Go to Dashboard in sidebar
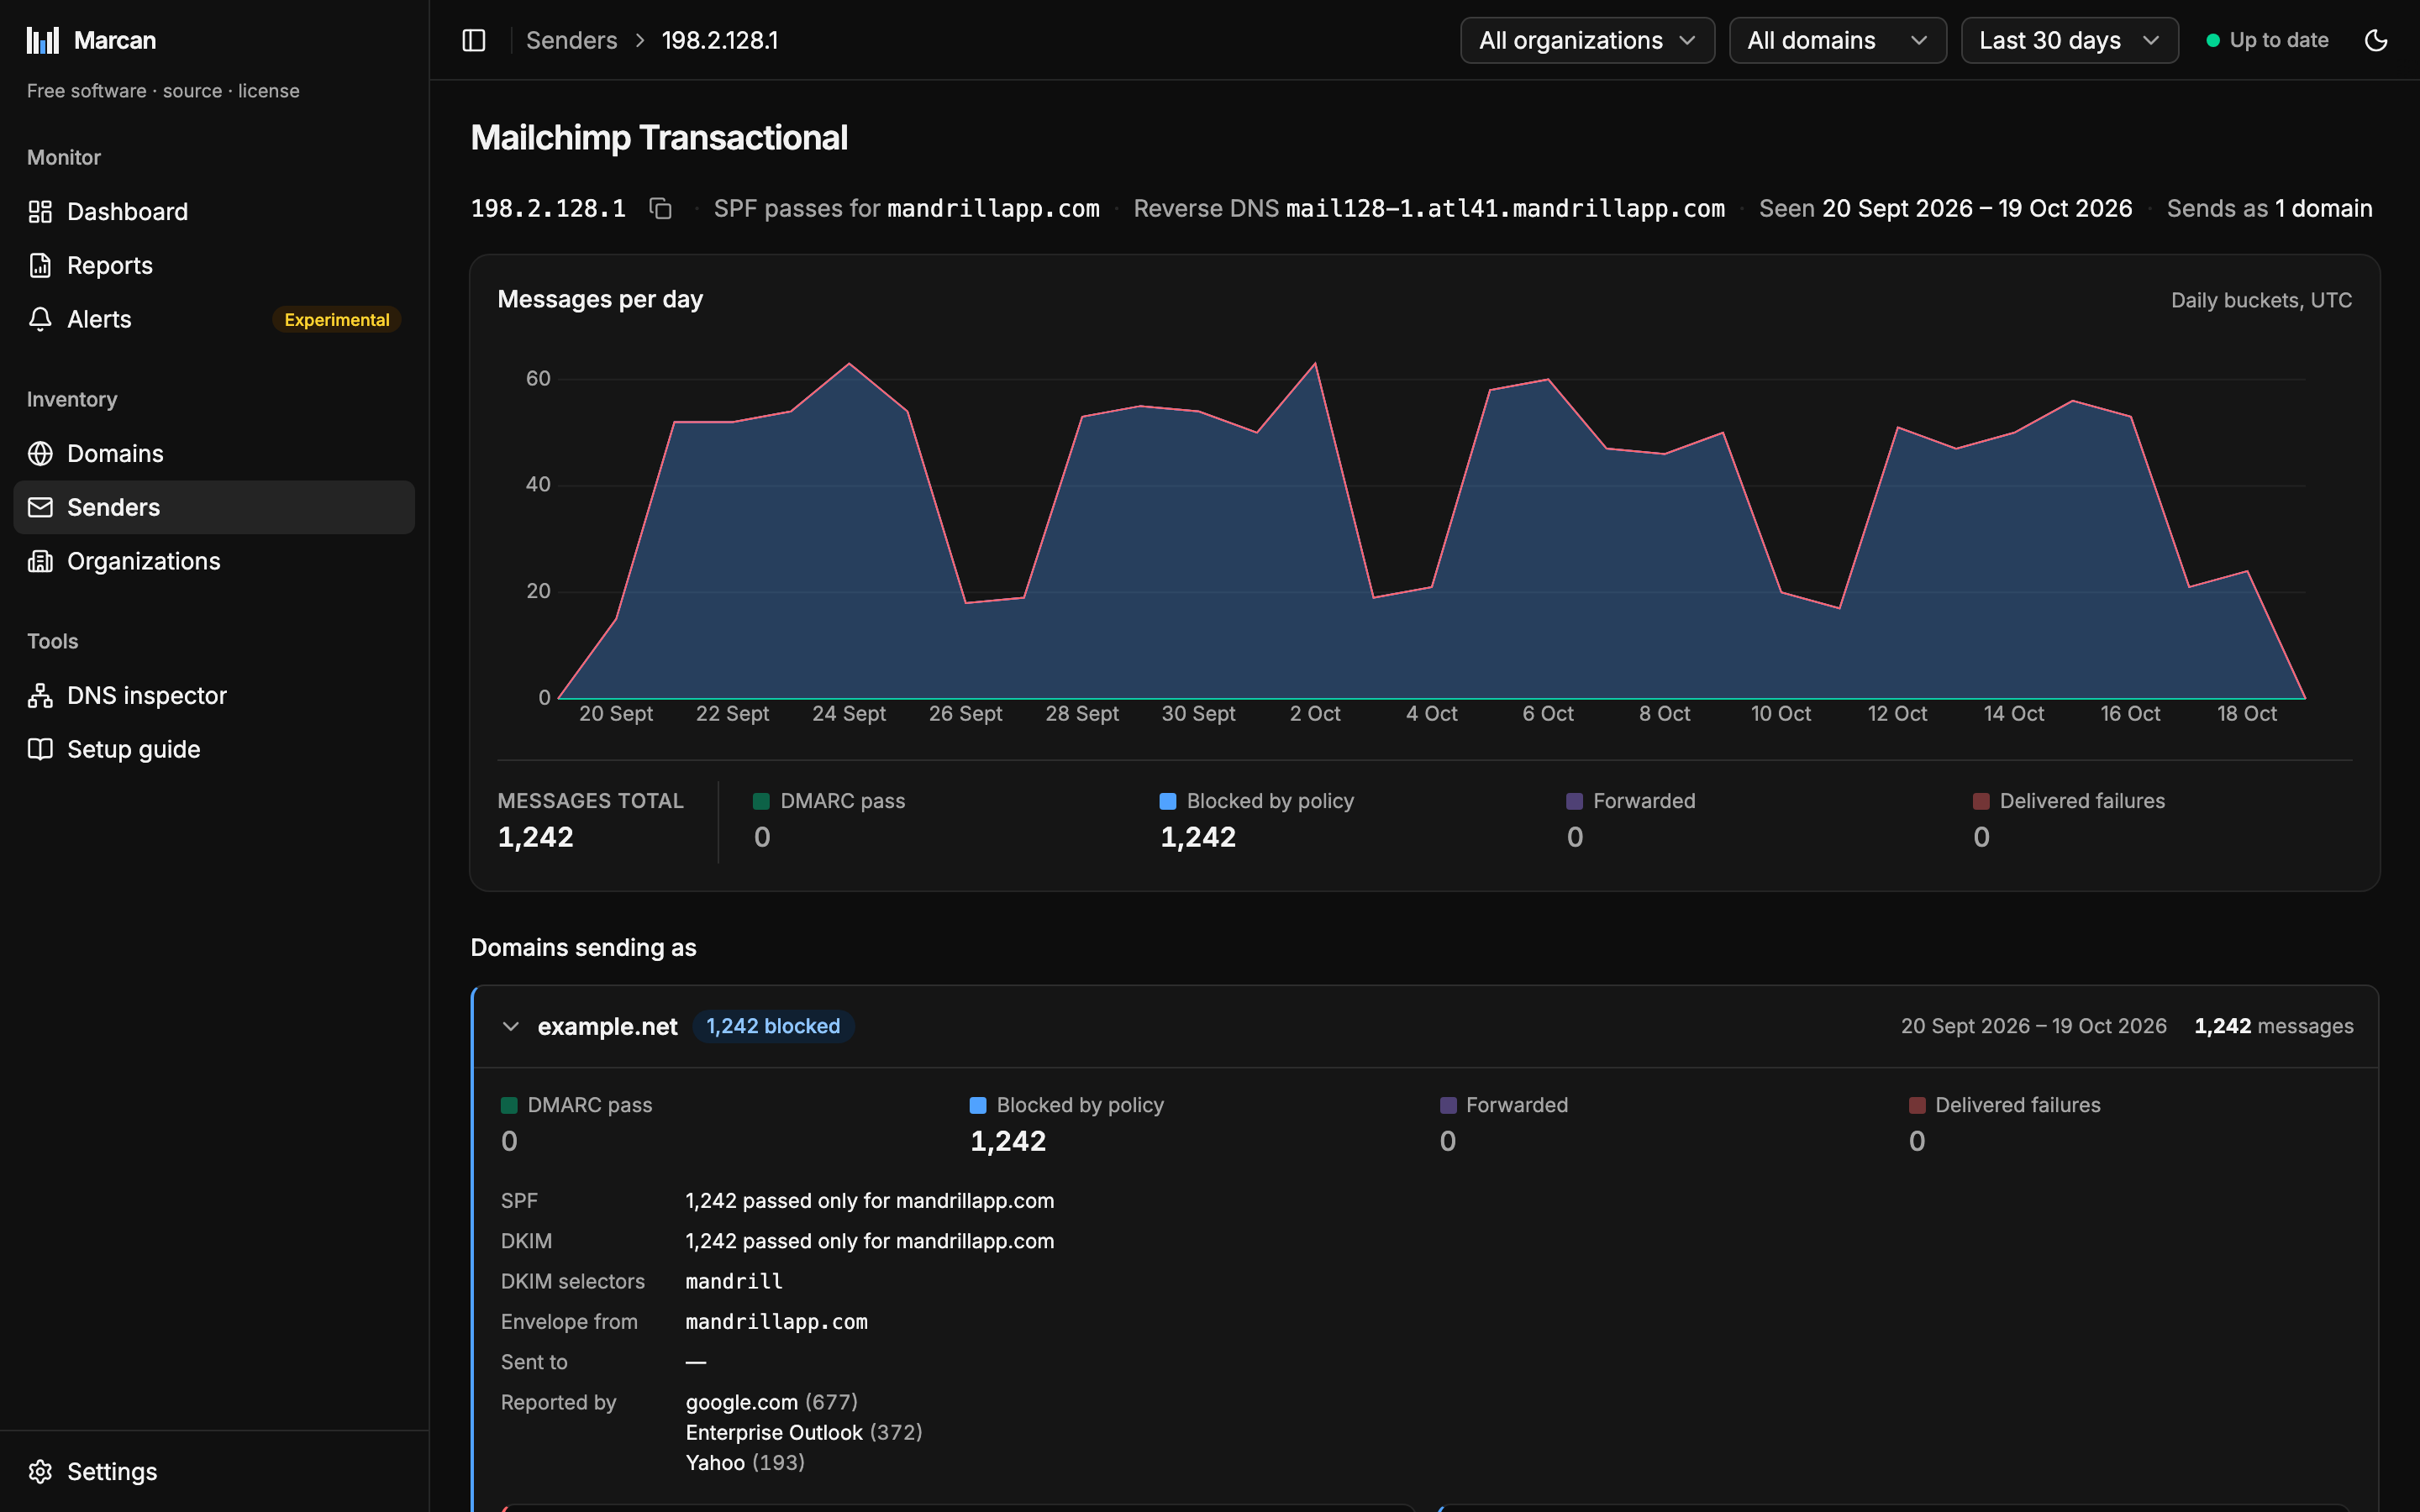Viewport: 2420px width, 1512px height. [214, 211]
